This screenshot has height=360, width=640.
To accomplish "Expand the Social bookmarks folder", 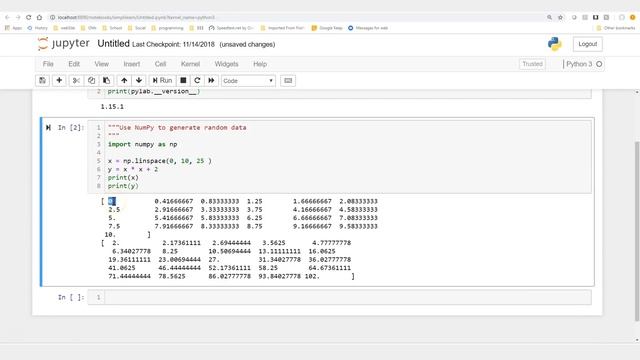I will click(x=137, y=28).
